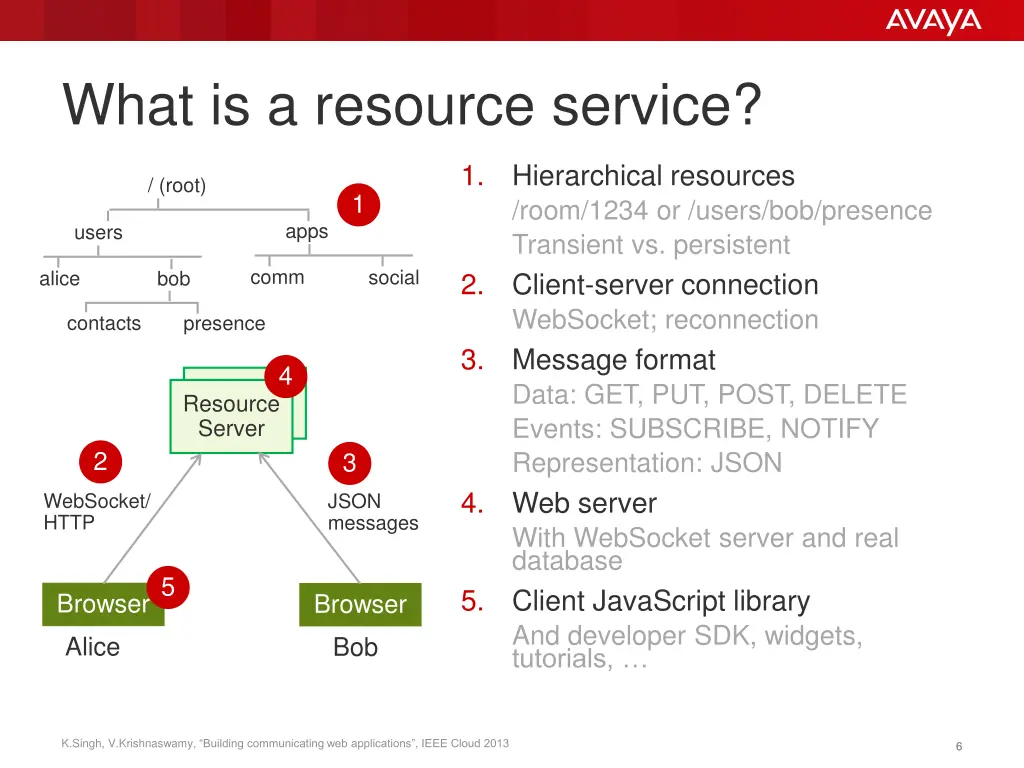Click the Resource Server box

tap(231, 416)
